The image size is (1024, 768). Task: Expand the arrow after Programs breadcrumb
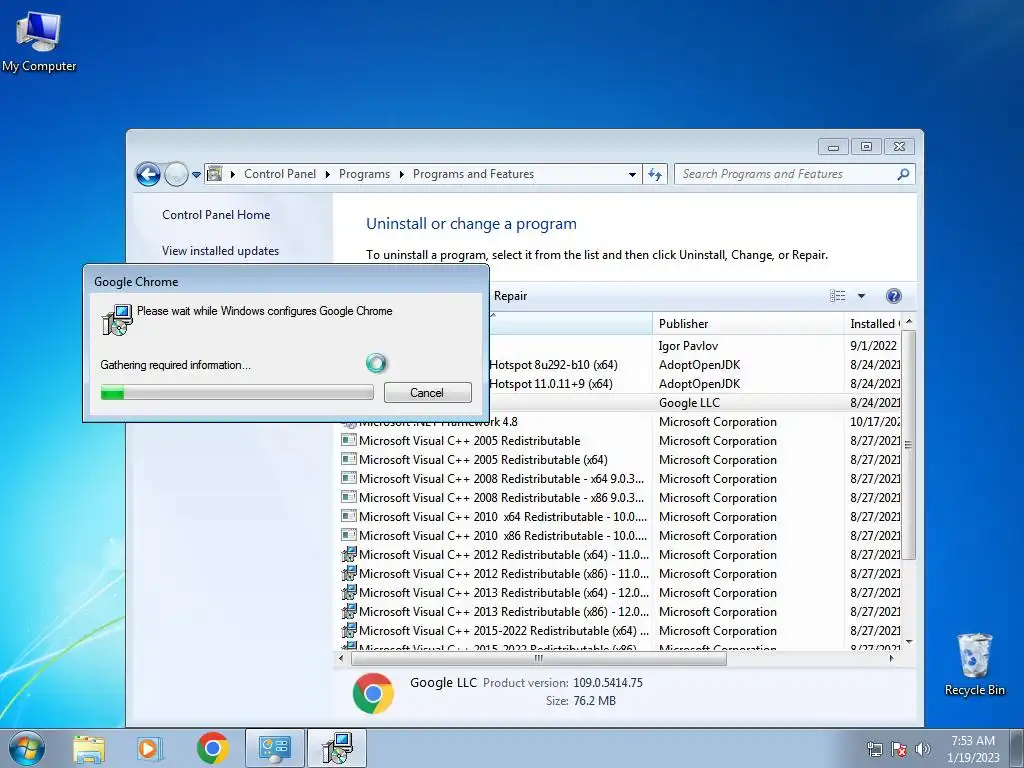pos(400,174)
